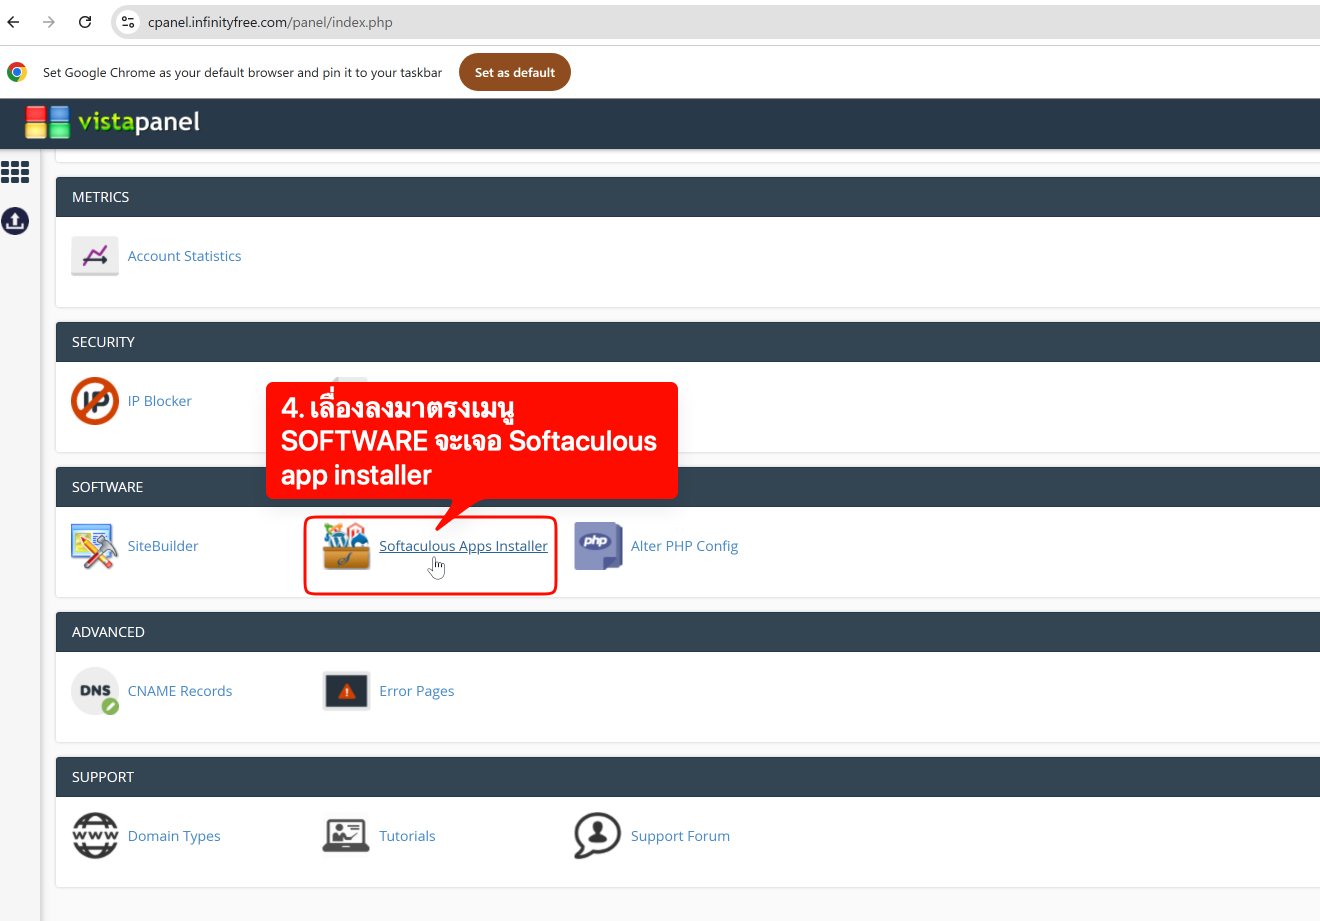The image size is (1320, 921).
Task: Click the Support Forum chat icon
Action: point(598,836)
